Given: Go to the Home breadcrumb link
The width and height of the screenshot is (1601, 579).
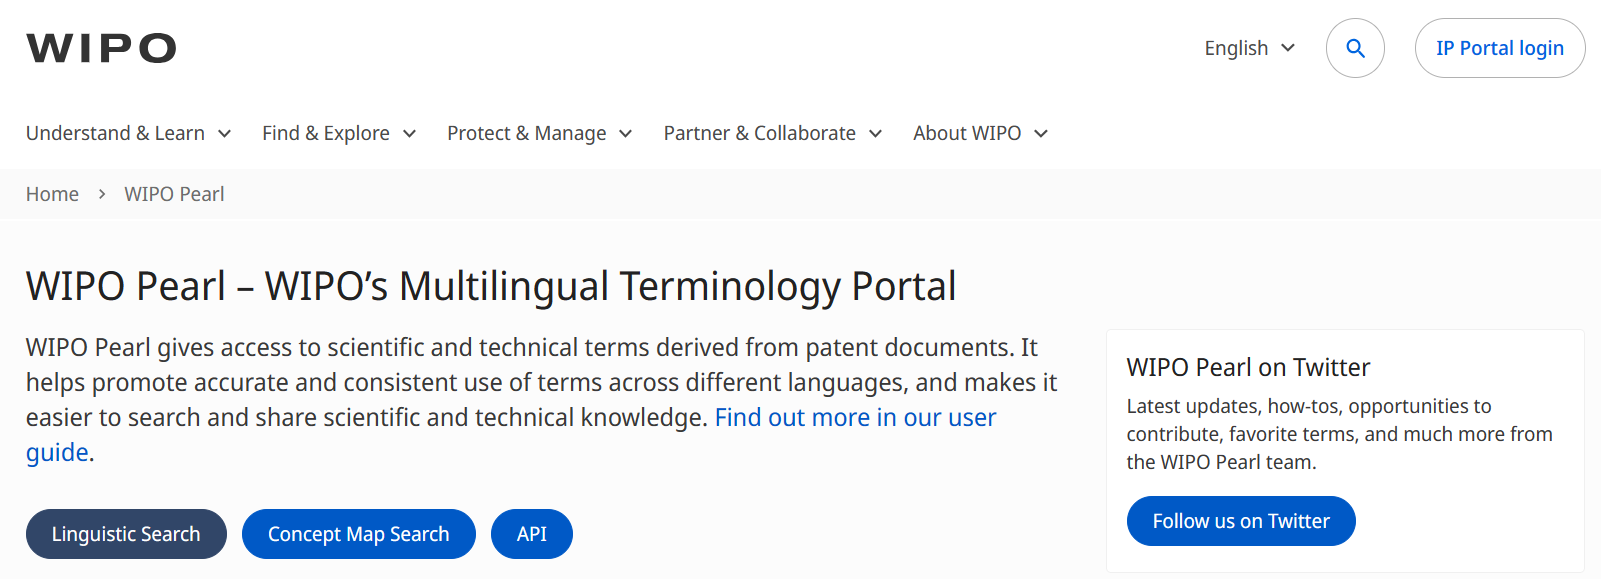Looking at the screenshot, I should pos(52,194).
